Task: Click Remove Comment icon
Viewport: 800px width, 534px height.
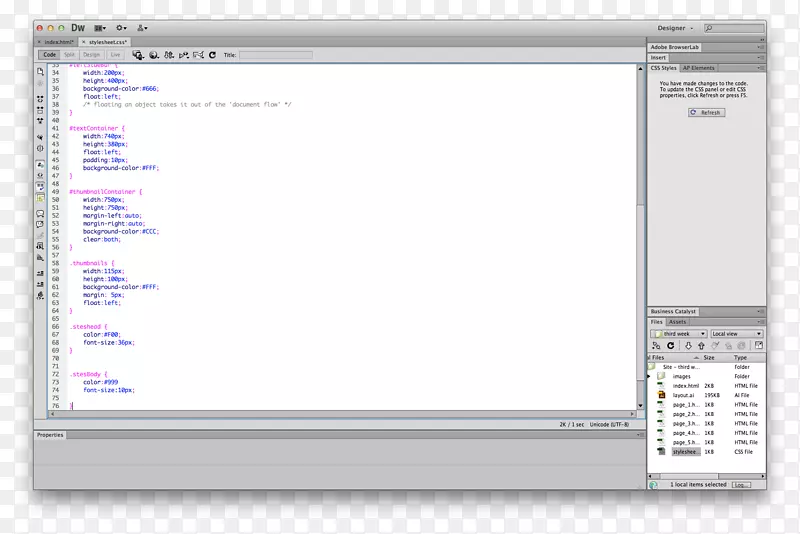Action: click(40, 224)
